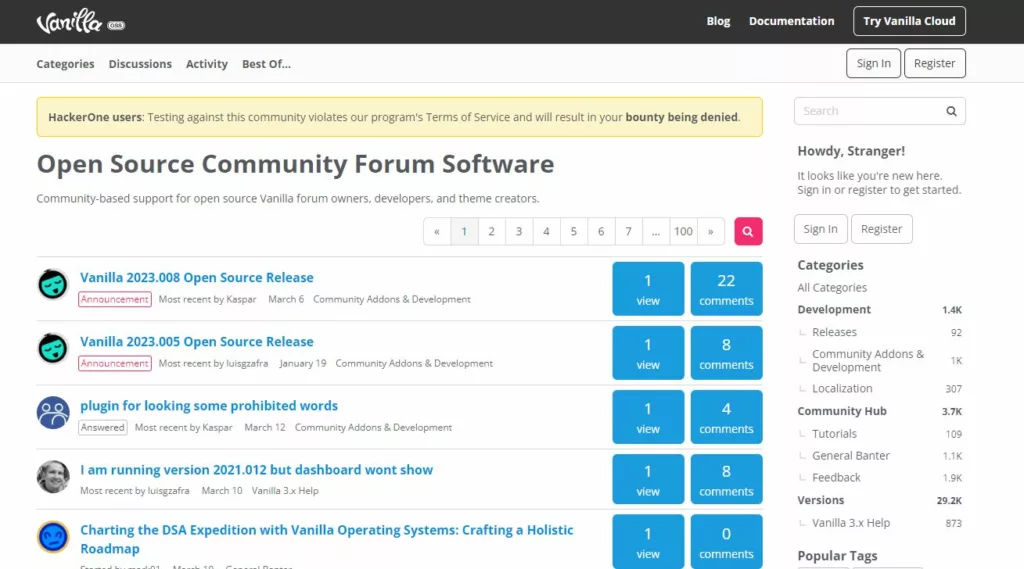Open the Releases subcategory
This screenshot has height=569, width=1024.
pyautogui.click(x=834, y=332)
